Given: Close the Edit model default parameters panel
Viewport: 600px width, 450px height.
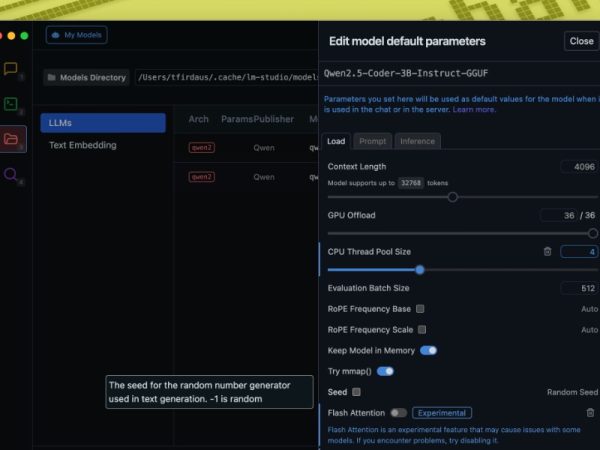Looking at the screenshot, I should click(x=581, y=41).
